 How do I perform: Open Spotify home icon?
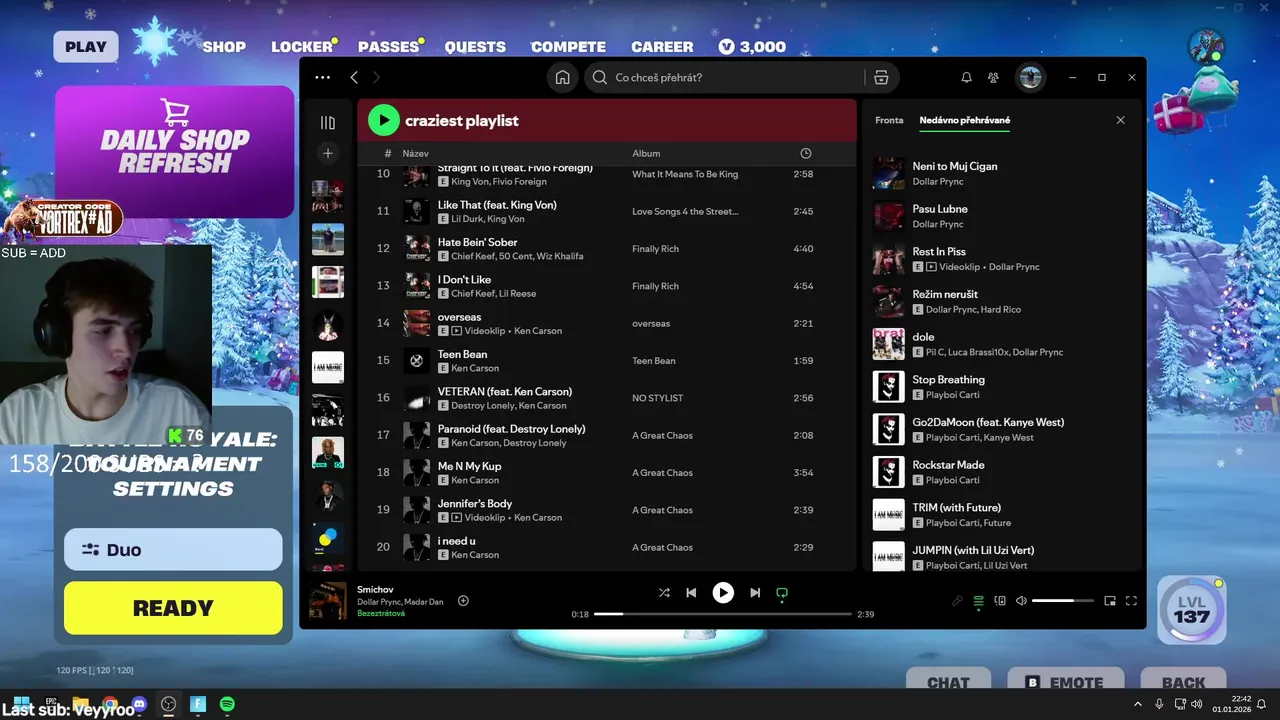pos(563,77)
